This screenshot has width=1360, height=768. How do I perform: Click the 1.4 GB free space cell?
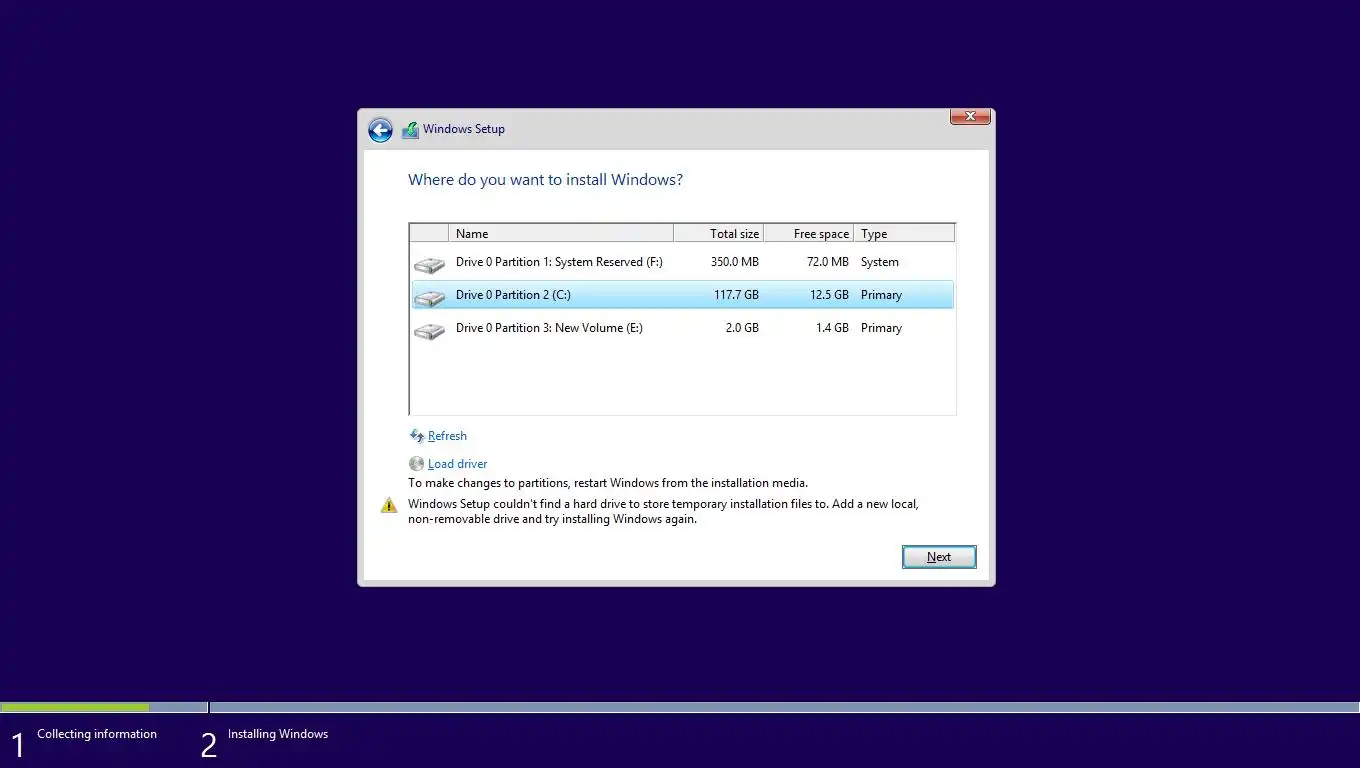[x=832, y=328]
